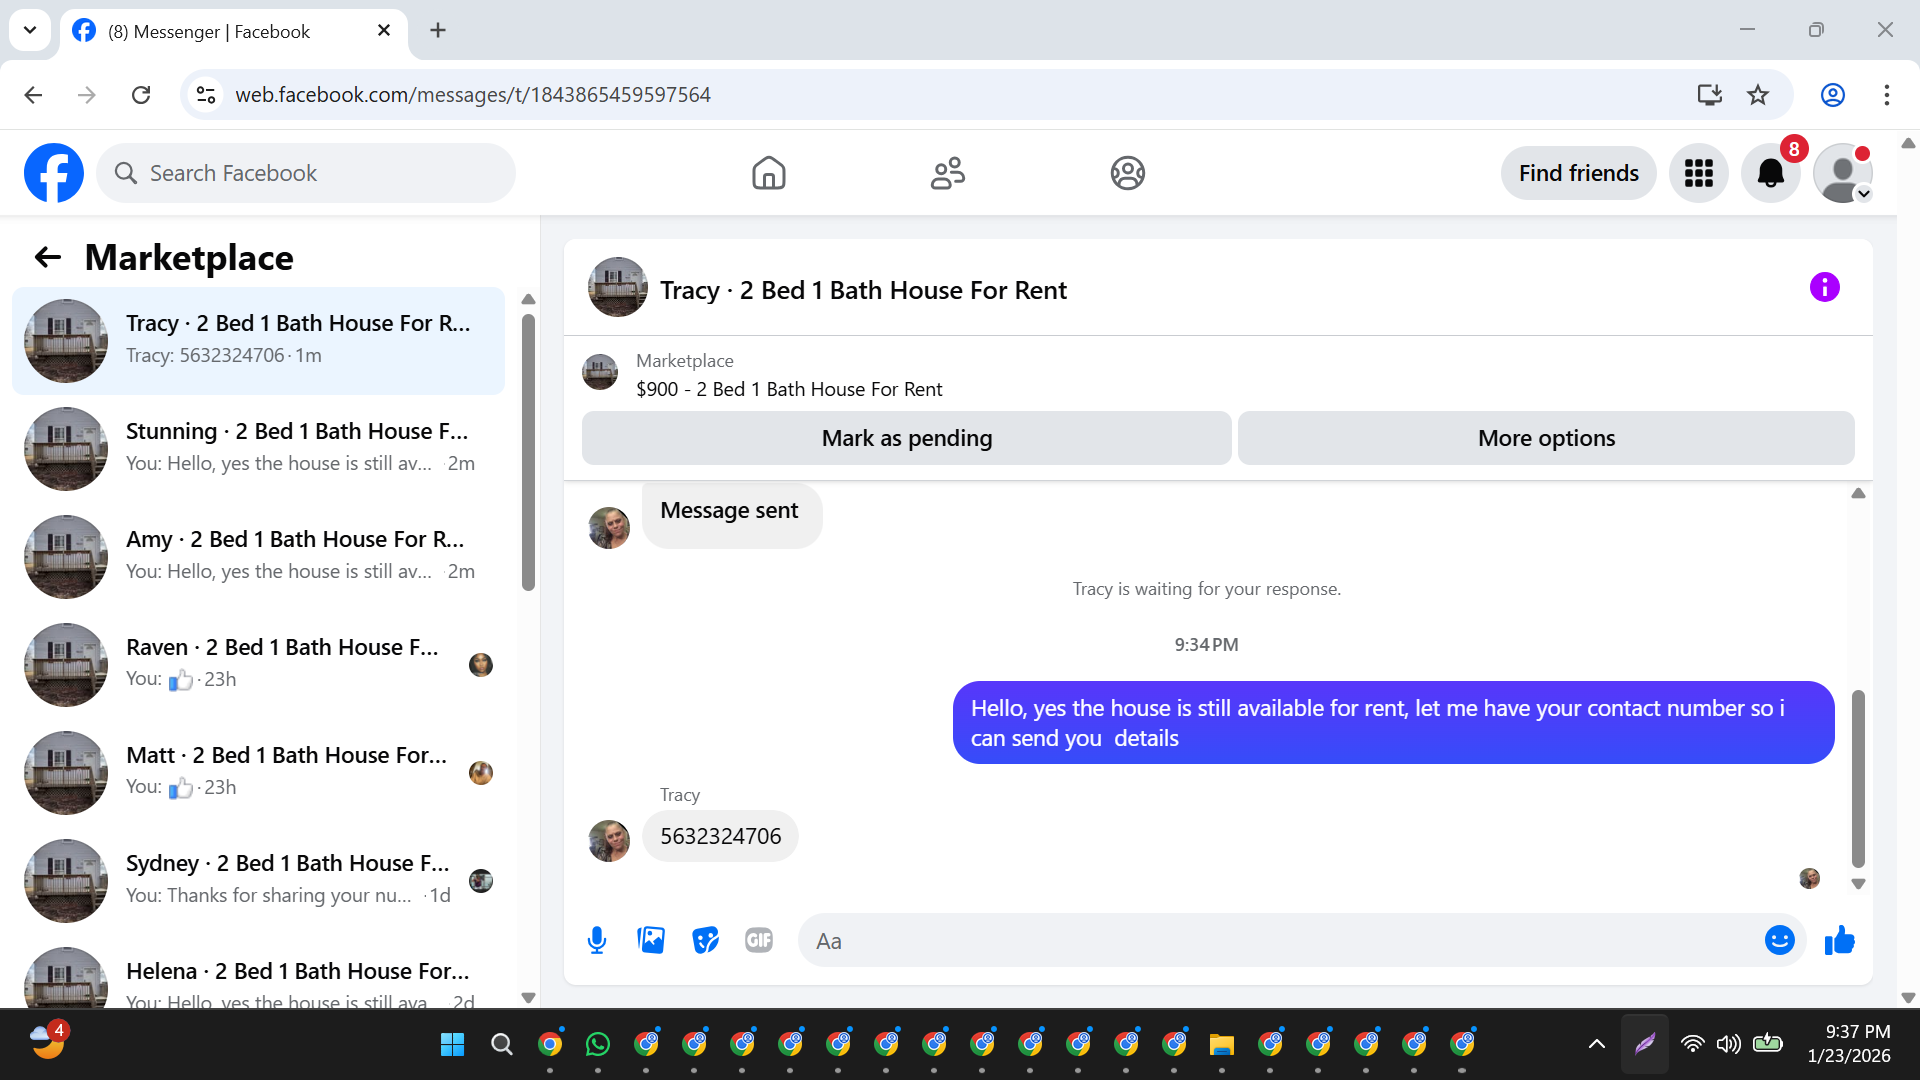This screenshot has width=1920, height=1080.
Task: Click the Aa message input field
Action: point(1280,941)
